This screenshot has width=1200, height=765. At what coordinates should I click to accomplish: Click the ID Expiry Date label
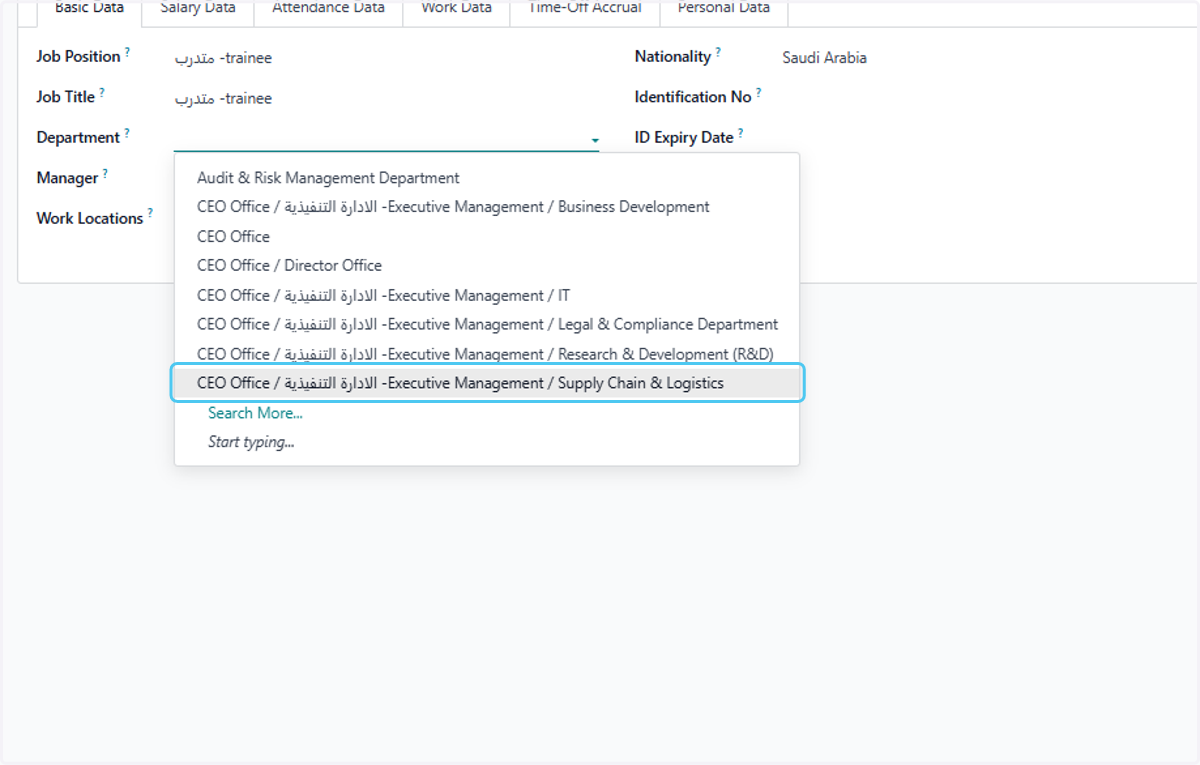(684, 137)
